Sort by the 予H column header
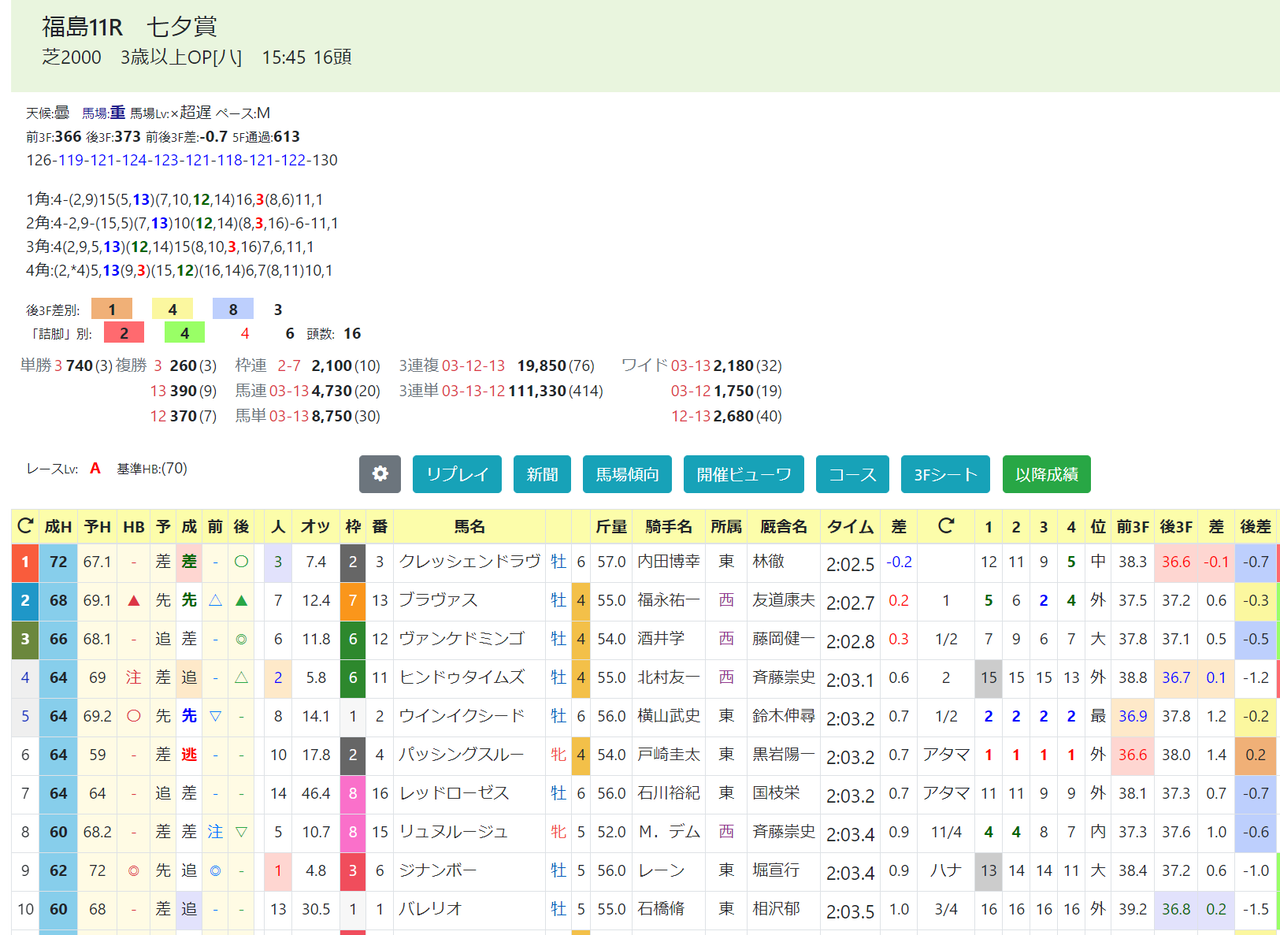This screenshot has width=1280, height=935. coord(97,525)
